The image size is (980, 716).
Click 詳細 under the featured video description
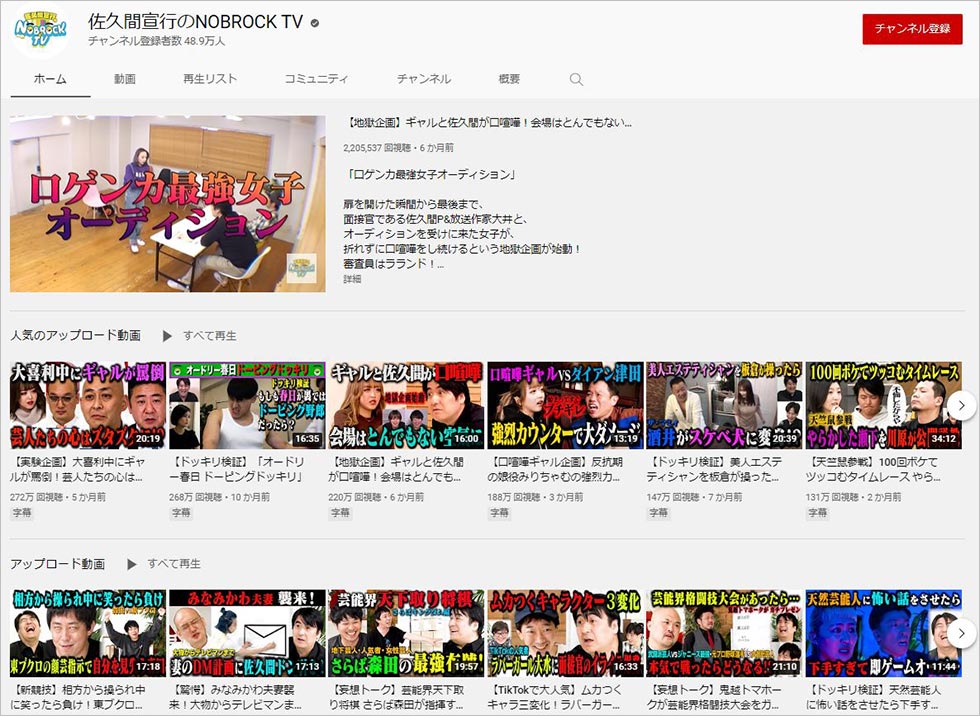(352, 279)
